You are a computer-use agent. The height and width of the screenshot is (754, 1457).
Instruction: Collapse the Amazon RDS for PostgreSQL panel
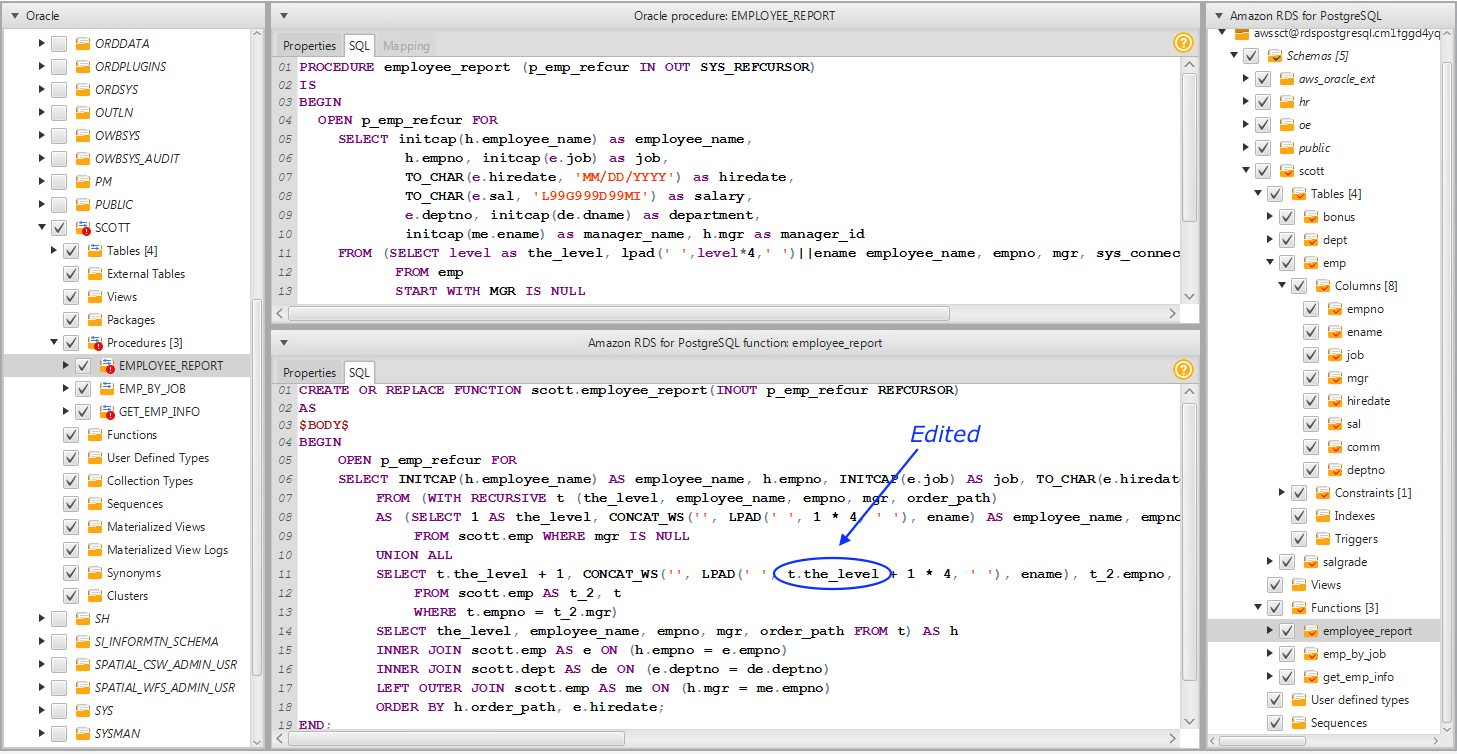pos(1218,16)
